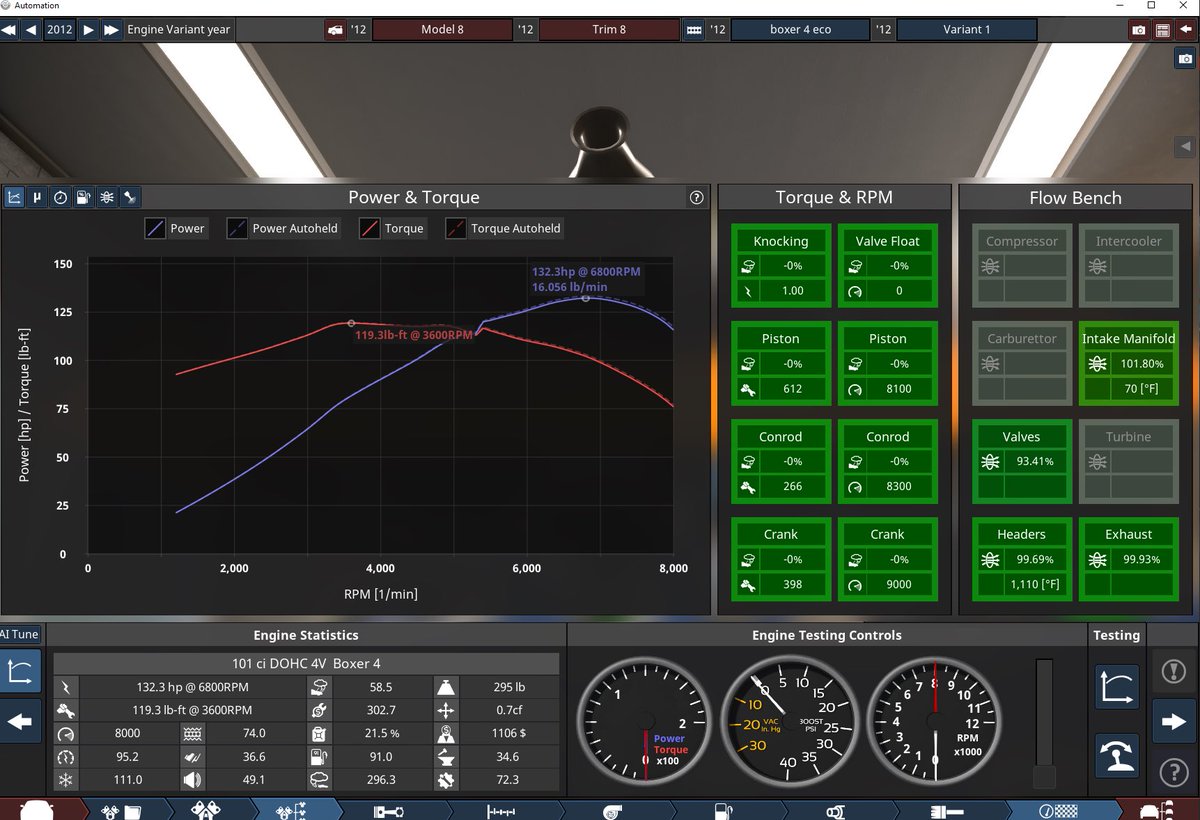
Task: Click the dyno gauge test icon in Testing panel
Action: 1117,755
